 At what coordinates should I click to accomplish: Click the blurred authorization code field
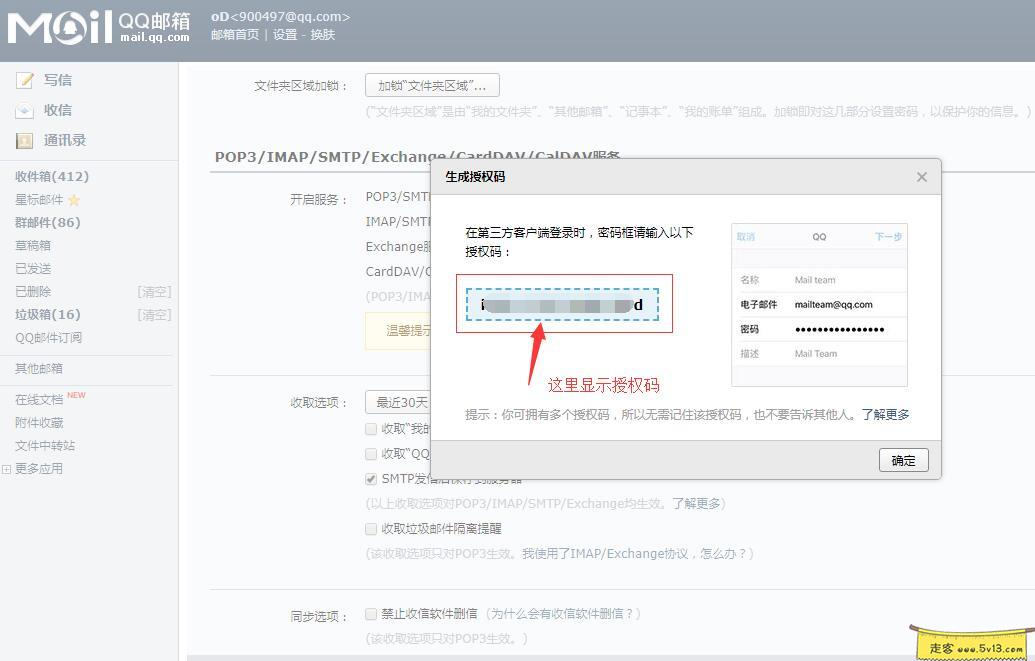(x=561, y=304)
